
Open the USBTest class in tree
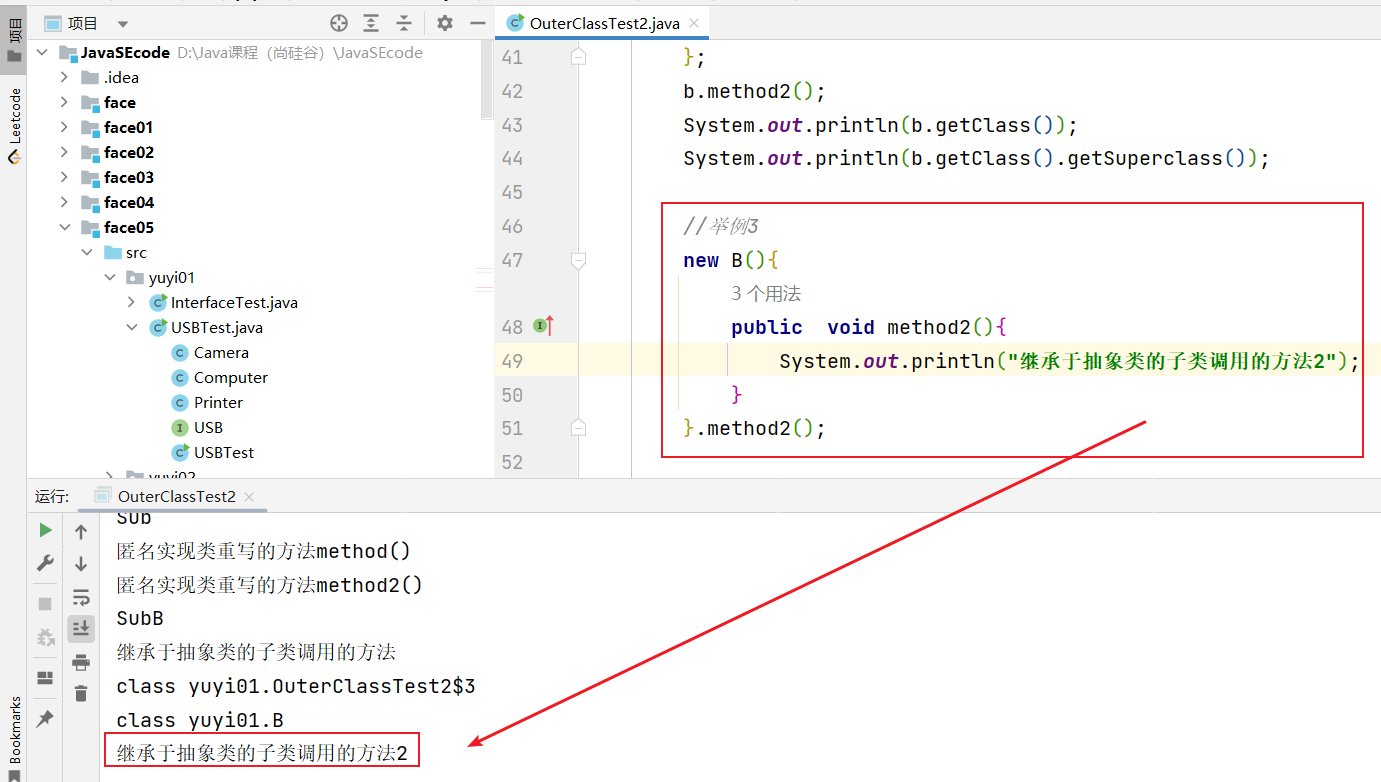(x=213, y=452)
